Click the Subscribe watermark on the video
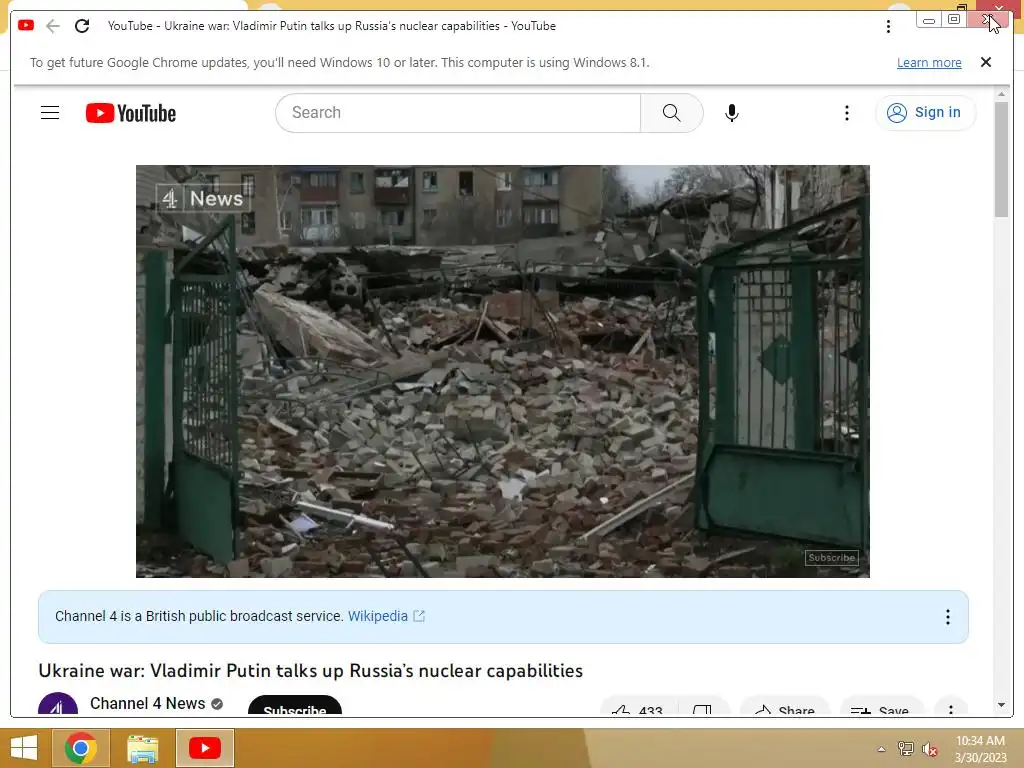This screenshot has width=1024, height=768. 831,558
